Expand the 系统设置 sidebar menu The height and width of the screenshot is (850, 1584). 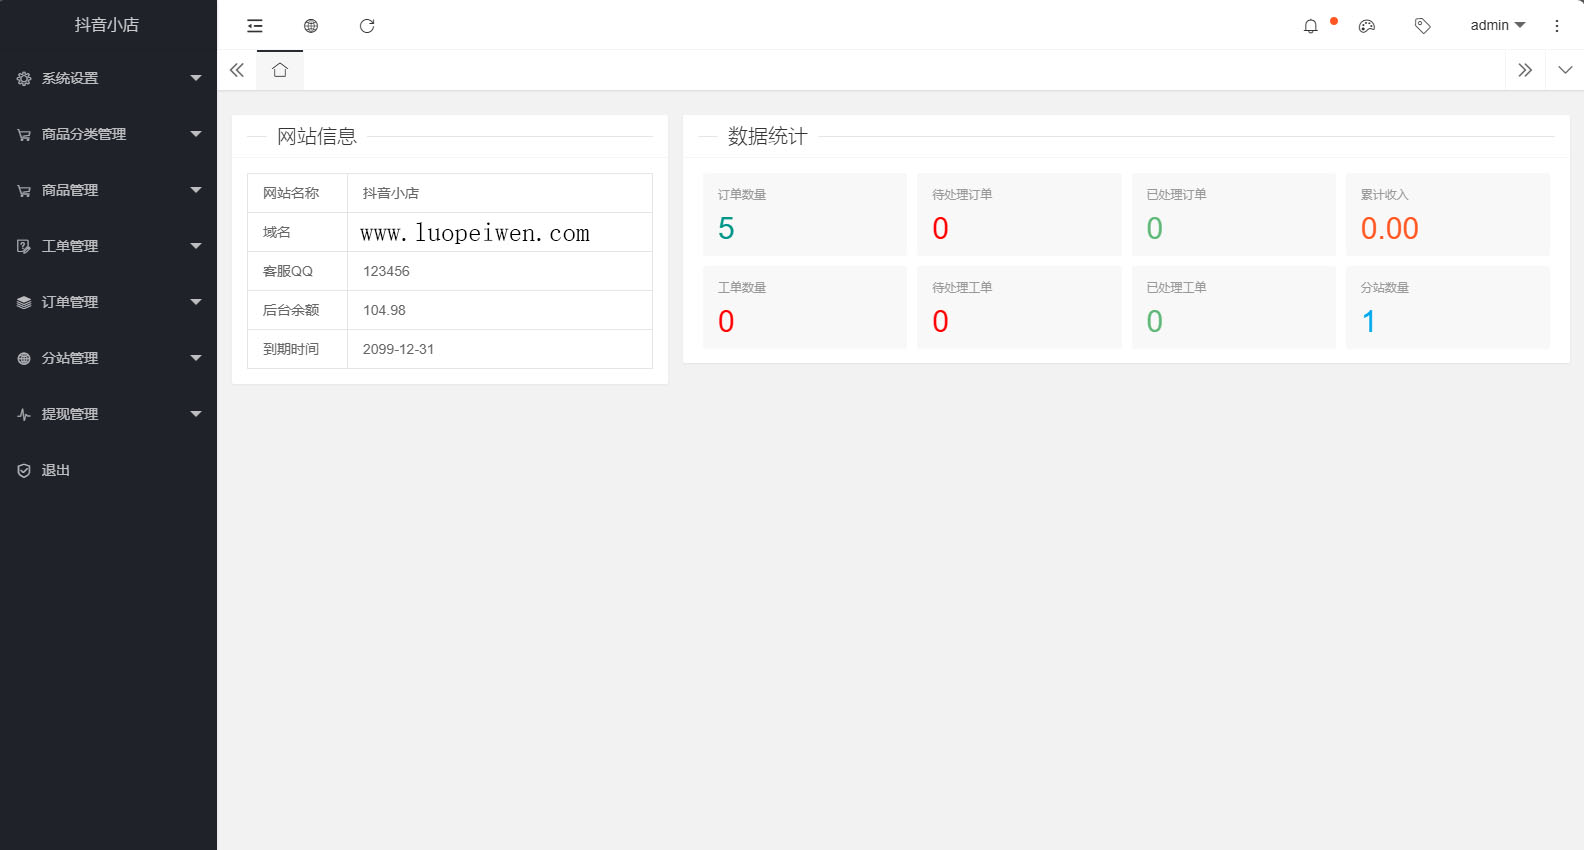[x=108, y=78]
